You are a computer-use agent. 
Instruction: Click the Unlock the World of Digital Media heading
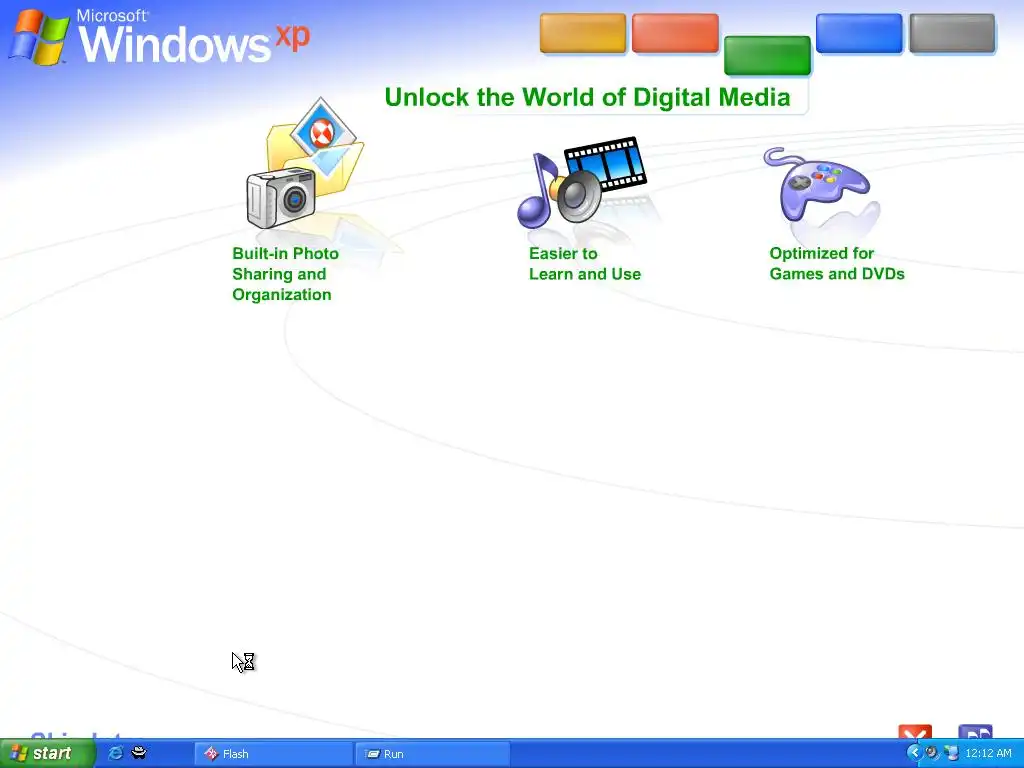coord(587,97)
